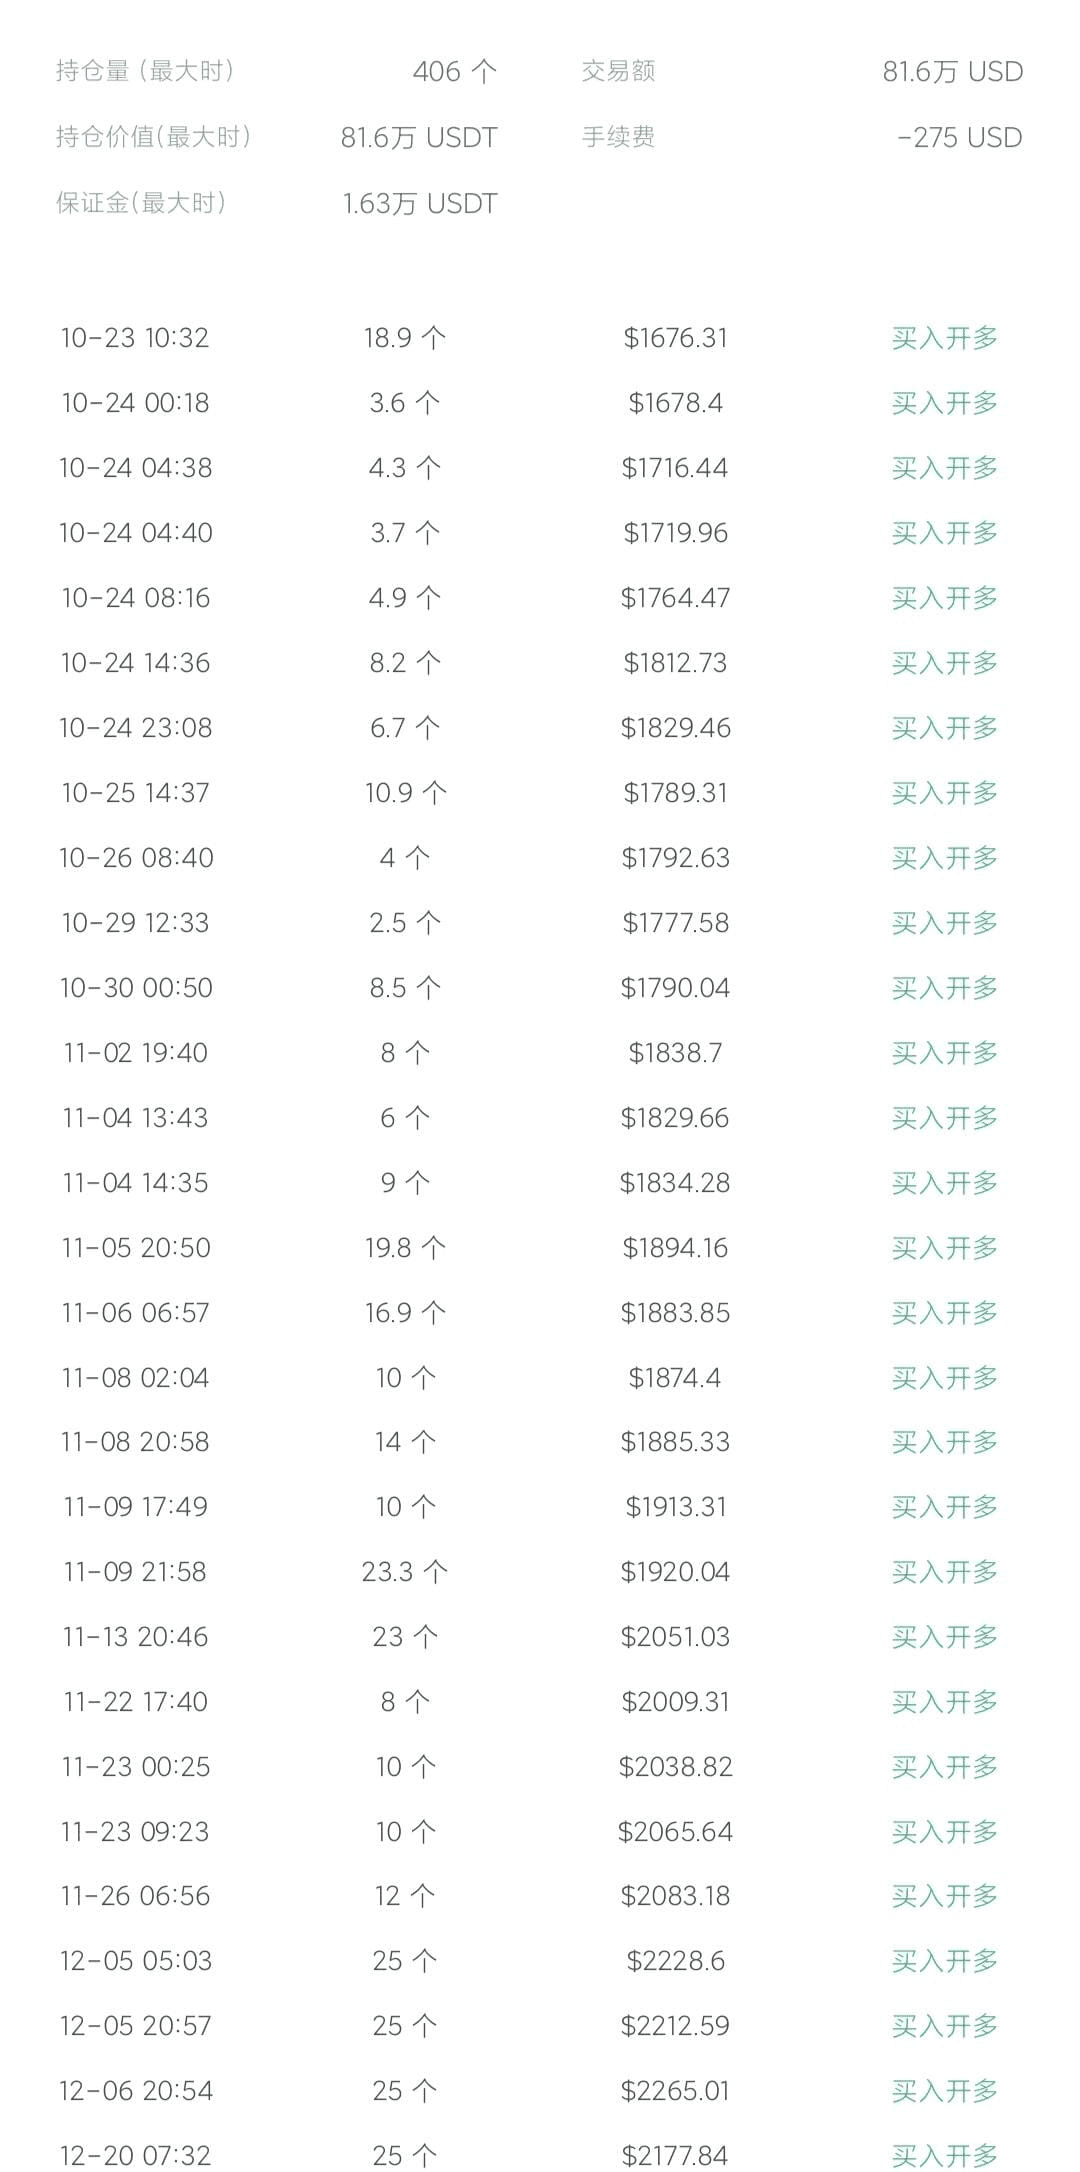
Task: Select the $1913.31 trade price
Action: [675, 1507]
